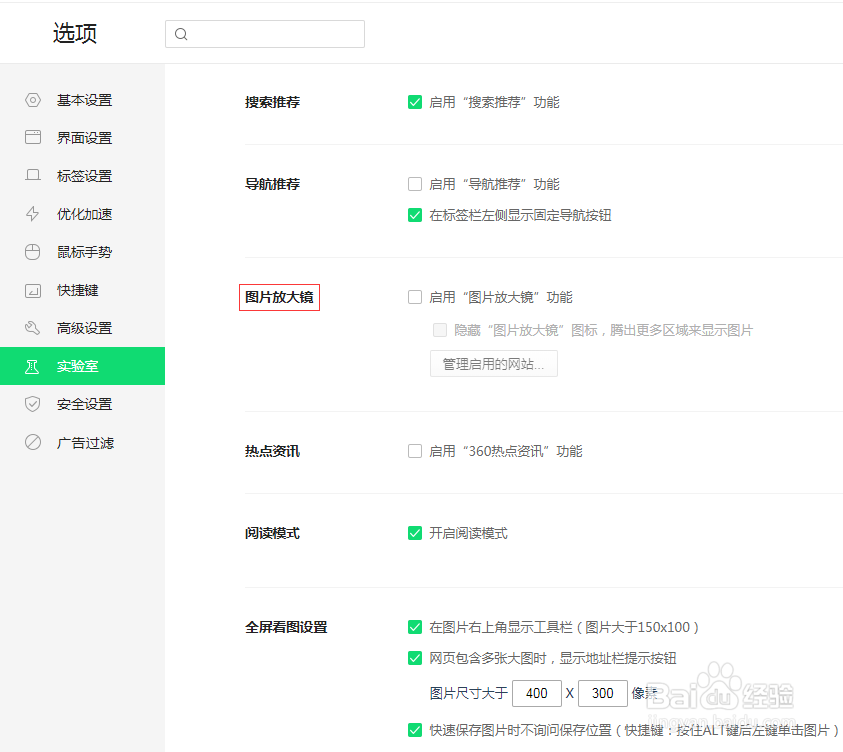The height and width of the screenshot is (752, 843).
Task: Uncheck 在标签栏左侧显示固定导航按钮
Action: click(415, 215)
